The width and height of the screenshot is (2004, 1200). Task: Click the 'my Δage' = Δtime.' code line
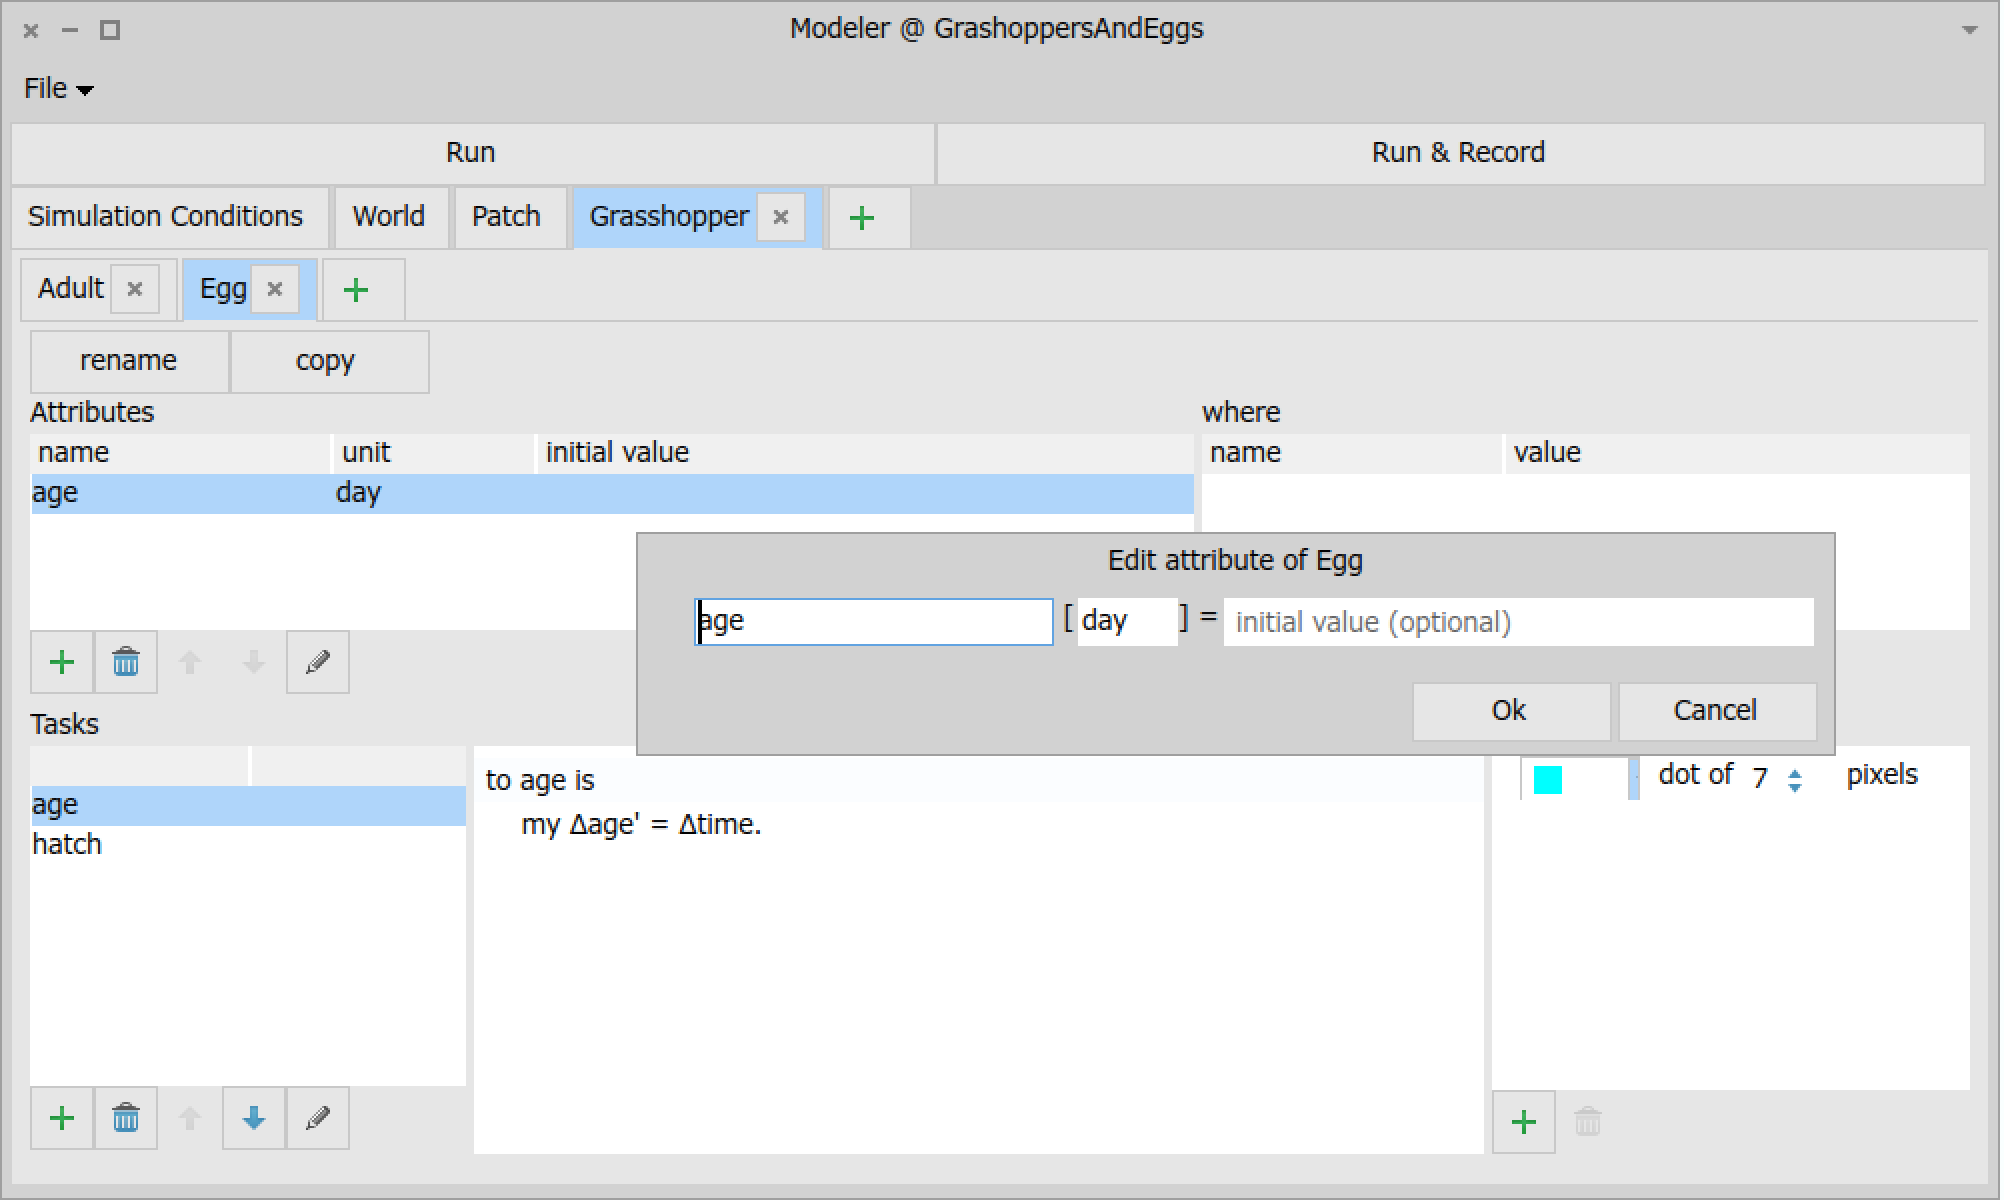point(641,825)
